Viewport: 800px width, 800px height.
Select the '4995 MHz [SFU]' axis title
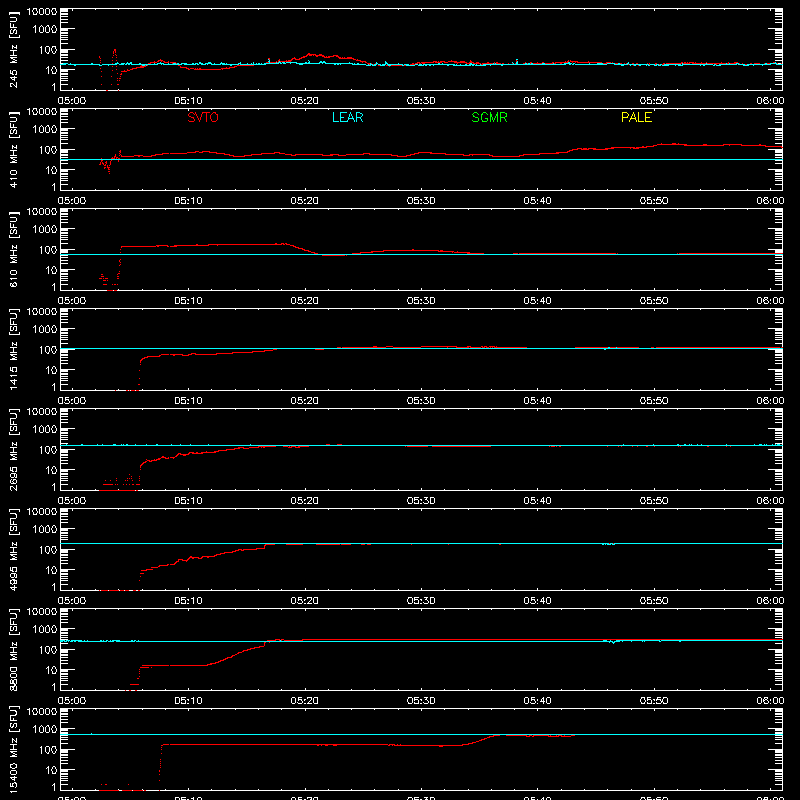click(13, 549)
